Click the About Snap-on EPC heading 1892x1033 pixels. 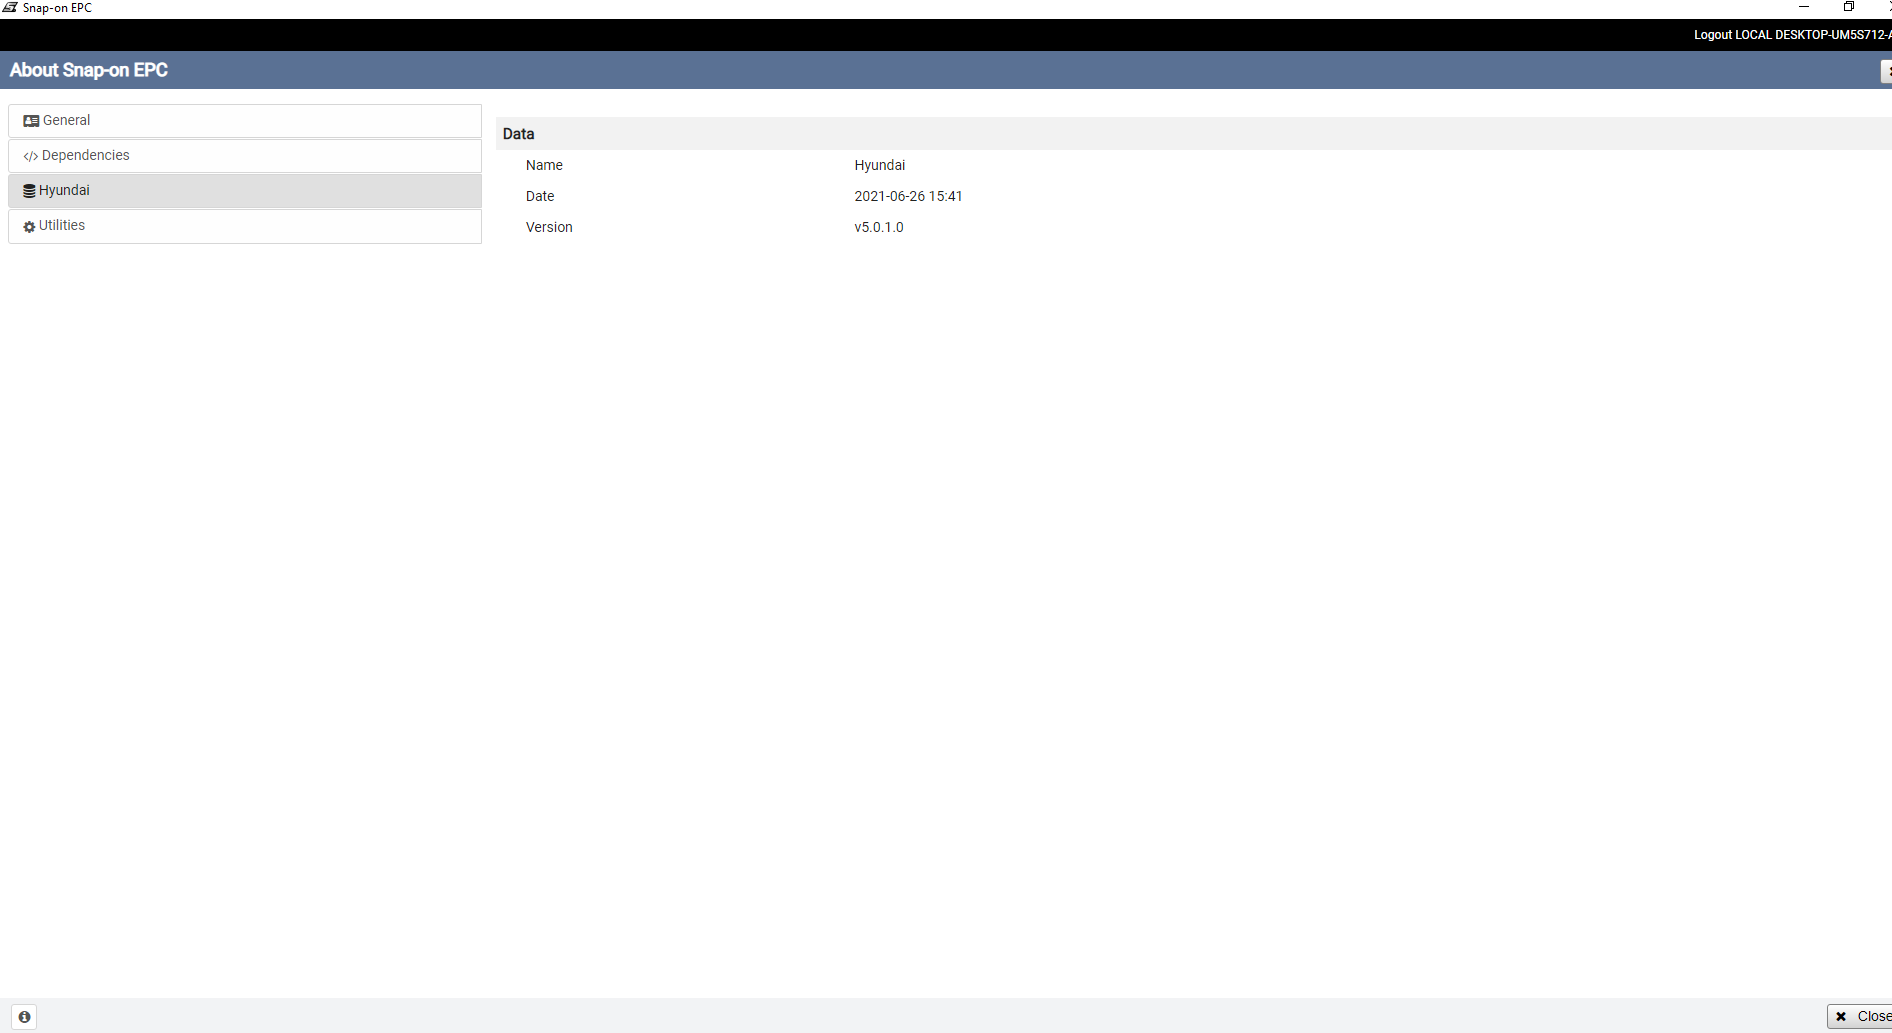89,70
